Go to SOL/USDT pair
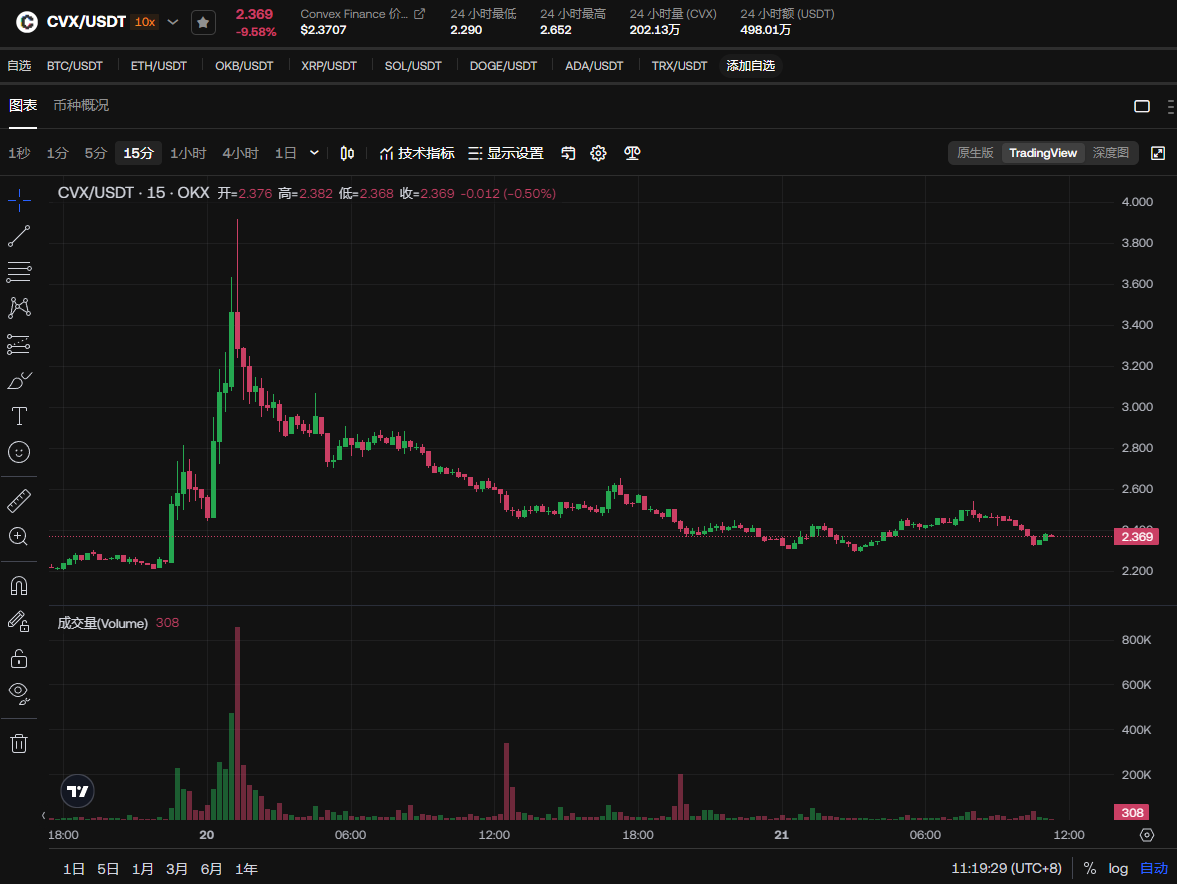 click(413, 66)
